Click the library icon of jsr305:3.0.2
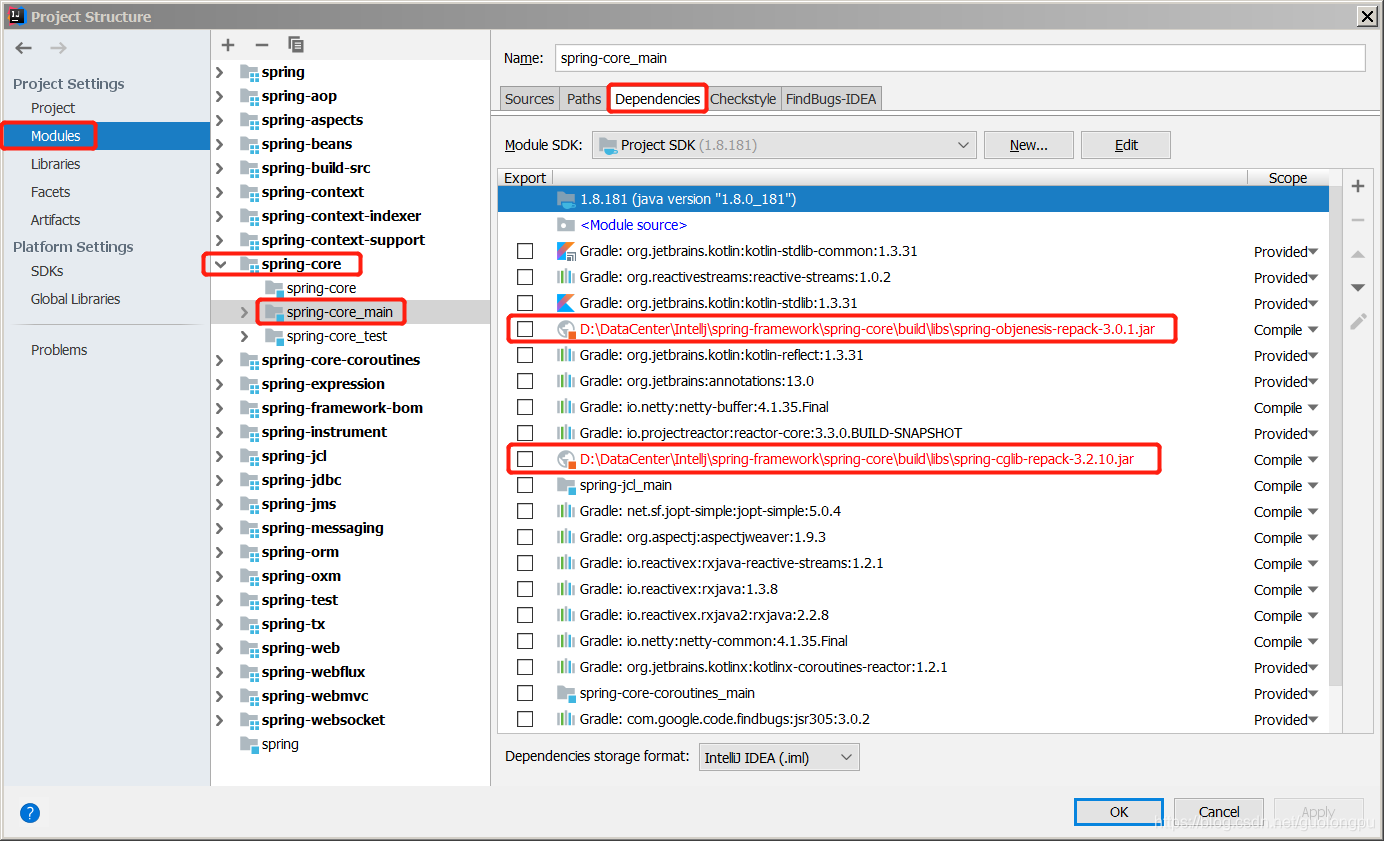 click(566, 719)
